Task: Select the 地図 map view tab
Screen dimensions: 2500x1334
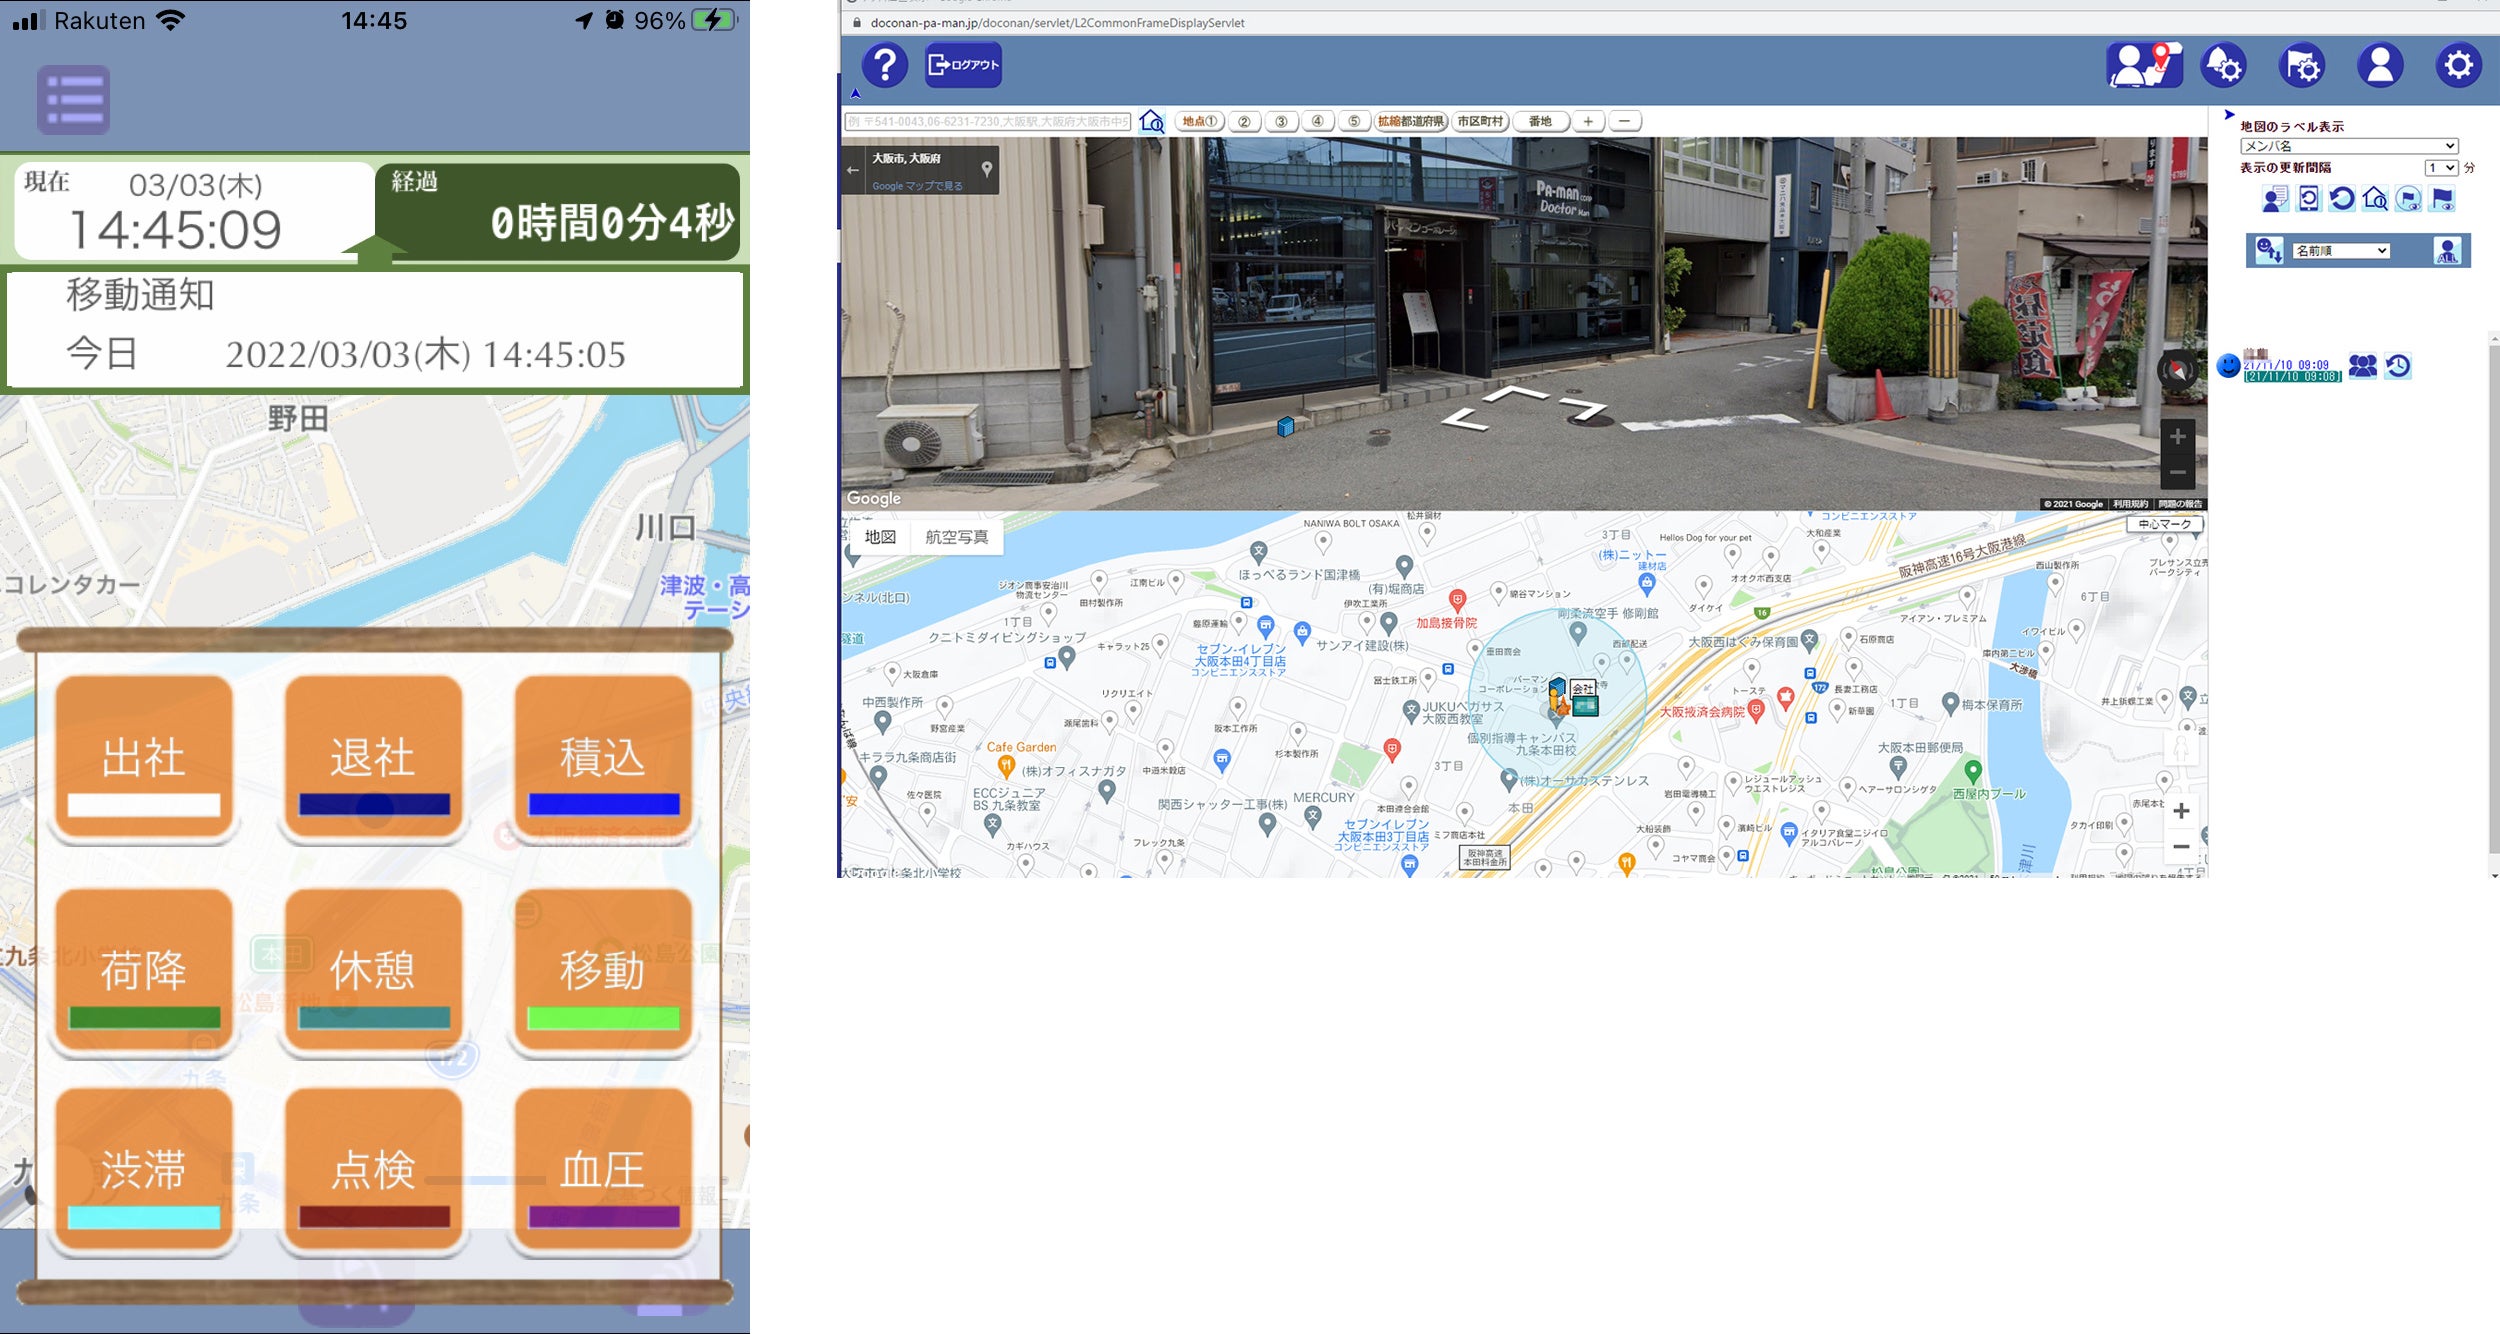Action: point(880,537)
